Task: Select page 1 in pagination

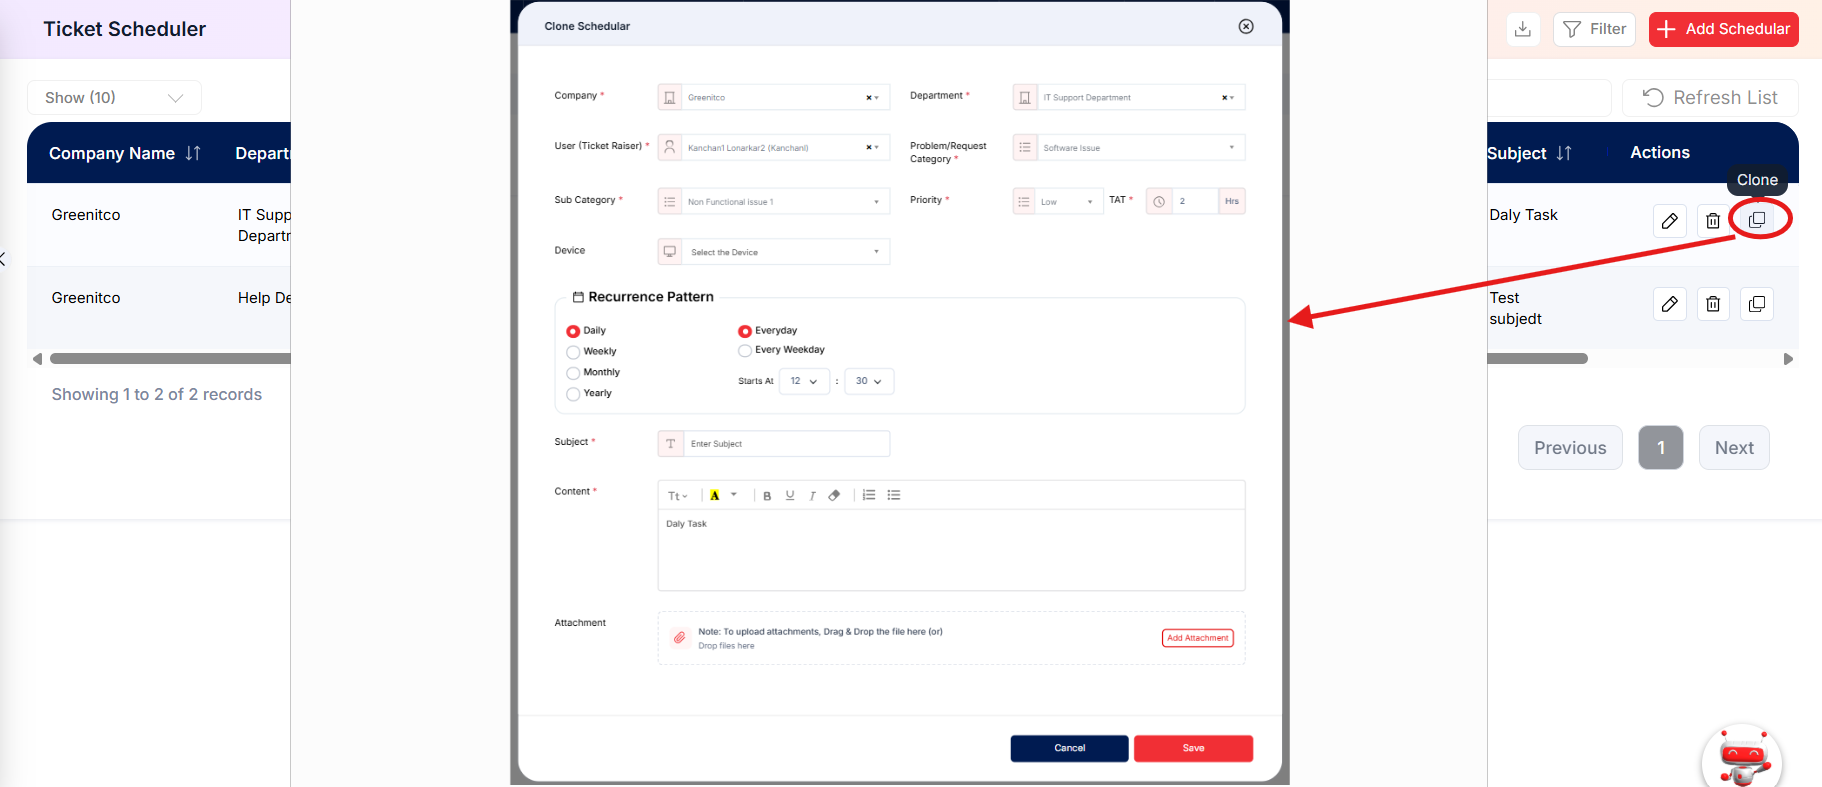Action: 1661,448
